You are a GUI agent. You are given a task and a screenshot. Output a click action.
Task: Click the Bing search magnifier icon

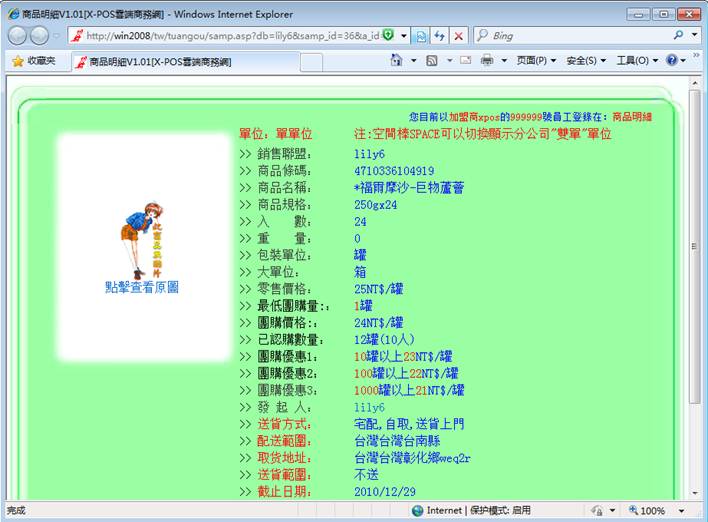point(679,35)
